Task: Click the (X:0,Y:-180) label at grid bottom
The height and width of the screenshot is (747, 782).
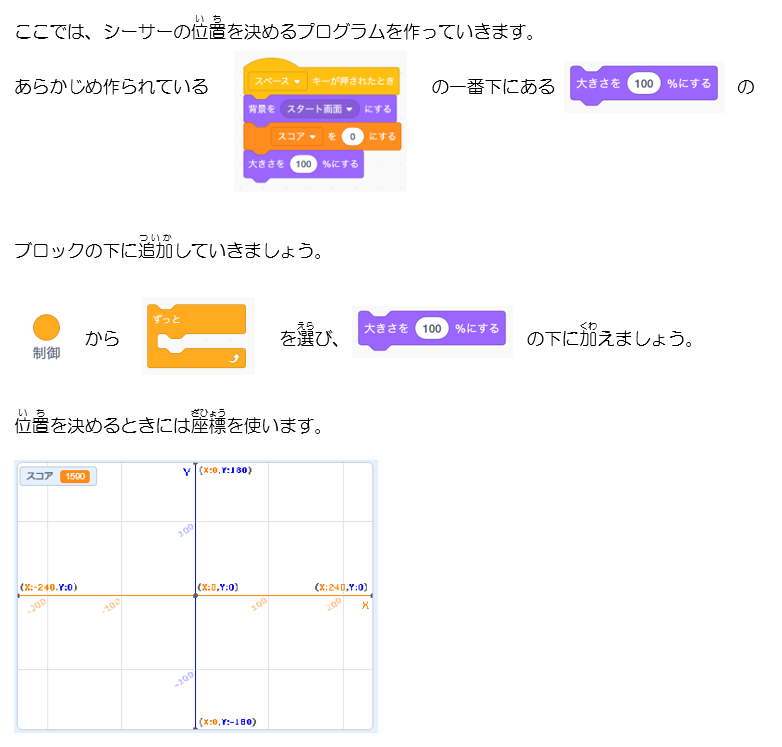Action: pyautogui.click(x=224, y=722)
